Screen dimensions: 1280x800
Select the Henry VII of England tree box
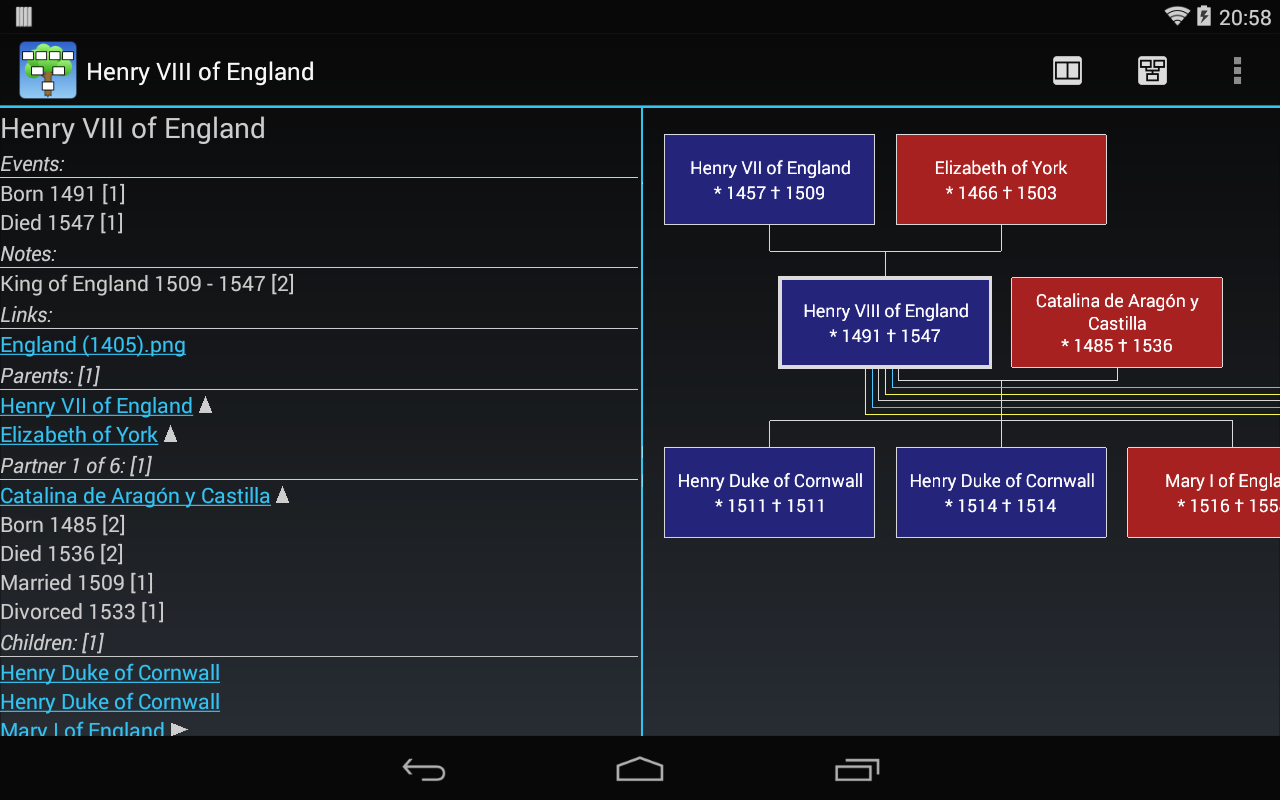(769, 180)
